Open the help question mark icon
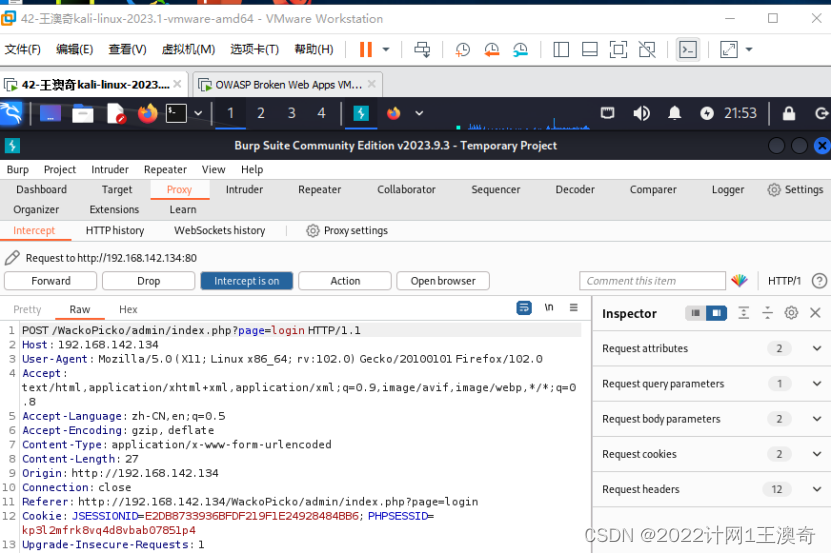The width and height of the screenshot is (831, 554). pyautogui.click(x=819, y=281)
